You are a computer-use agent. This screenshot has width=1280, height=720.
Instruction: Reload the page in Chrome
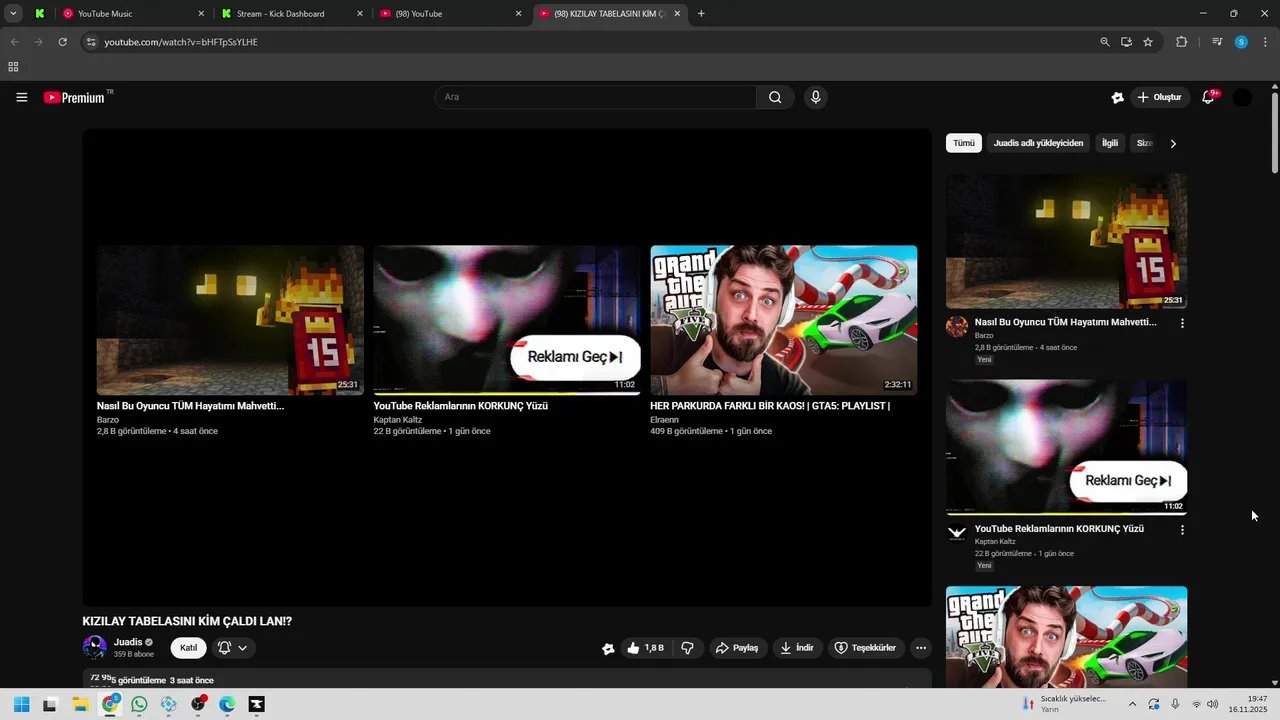pyautogui.click(x=62, y=42)
